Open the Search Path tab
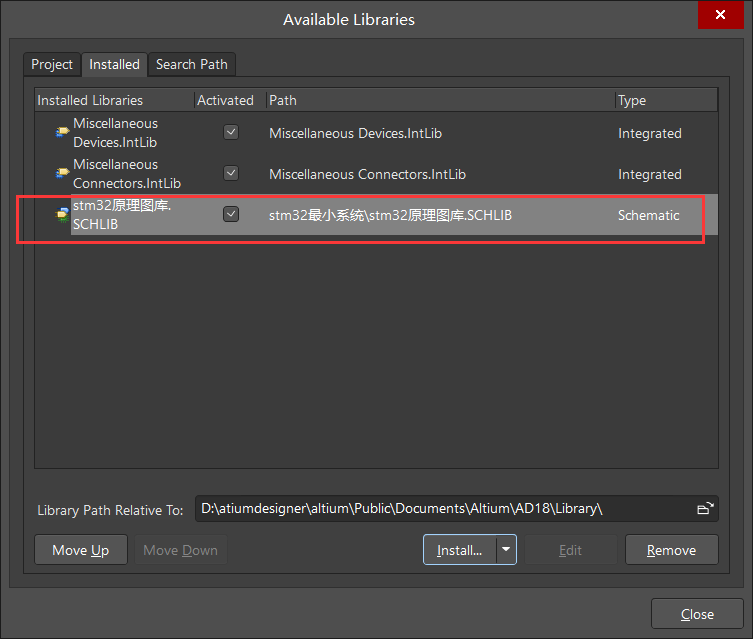 tap(192, 64)
